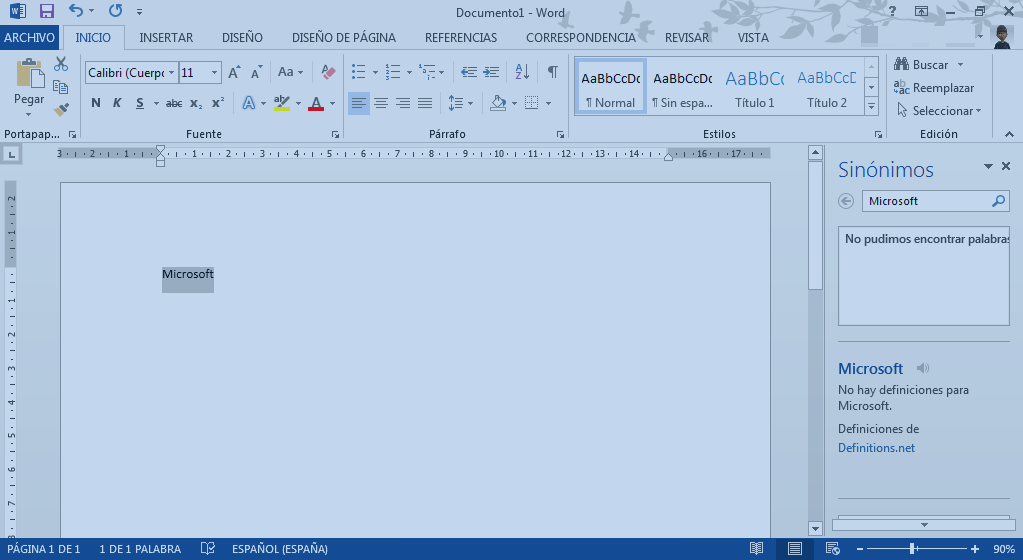
Task: Switch to the INSERTAR tab
Action: 166,38
